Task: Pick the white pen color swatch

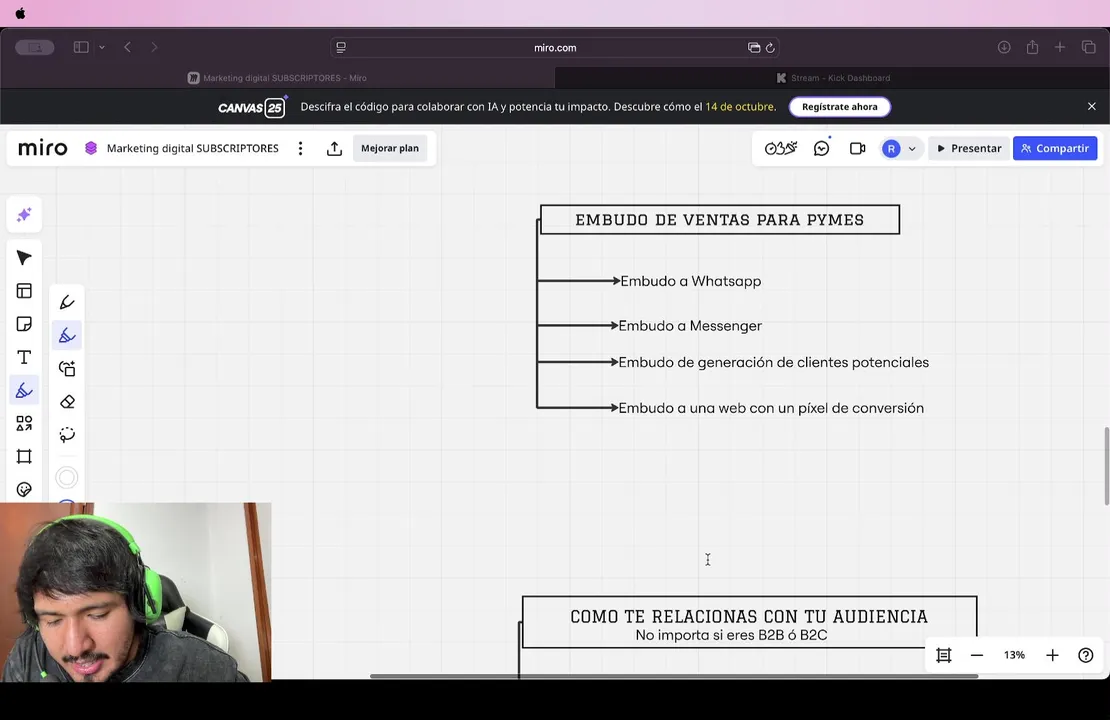Action: [x=67, y=478]
